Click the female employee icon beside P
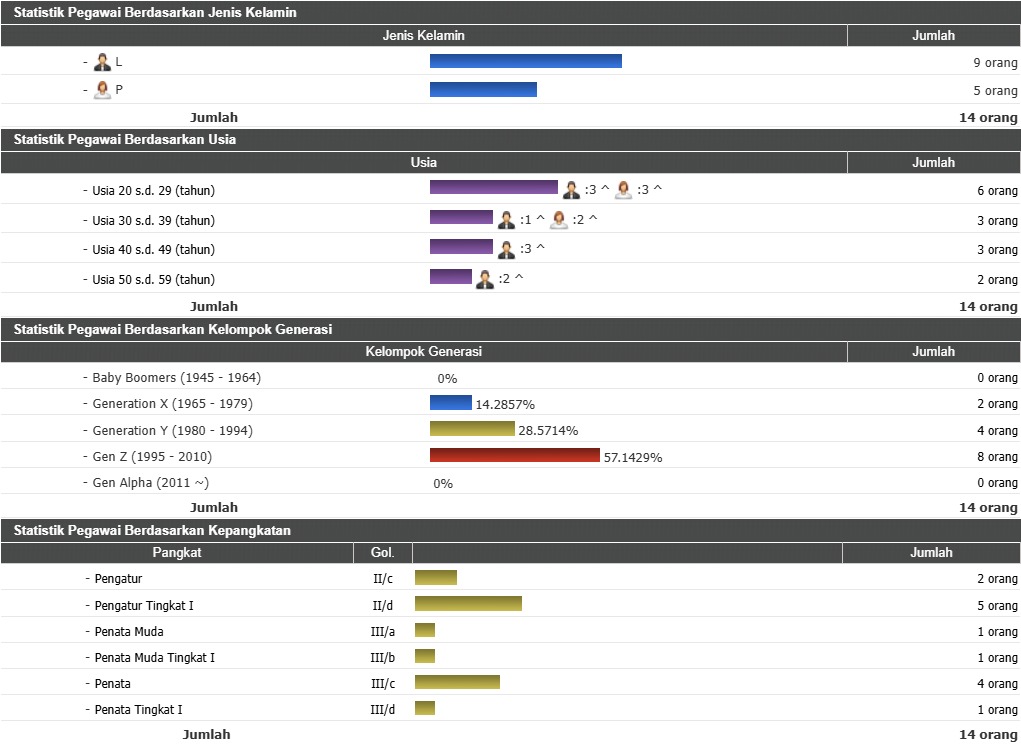This screenshot has width=1021, height=744. point(102,90)
